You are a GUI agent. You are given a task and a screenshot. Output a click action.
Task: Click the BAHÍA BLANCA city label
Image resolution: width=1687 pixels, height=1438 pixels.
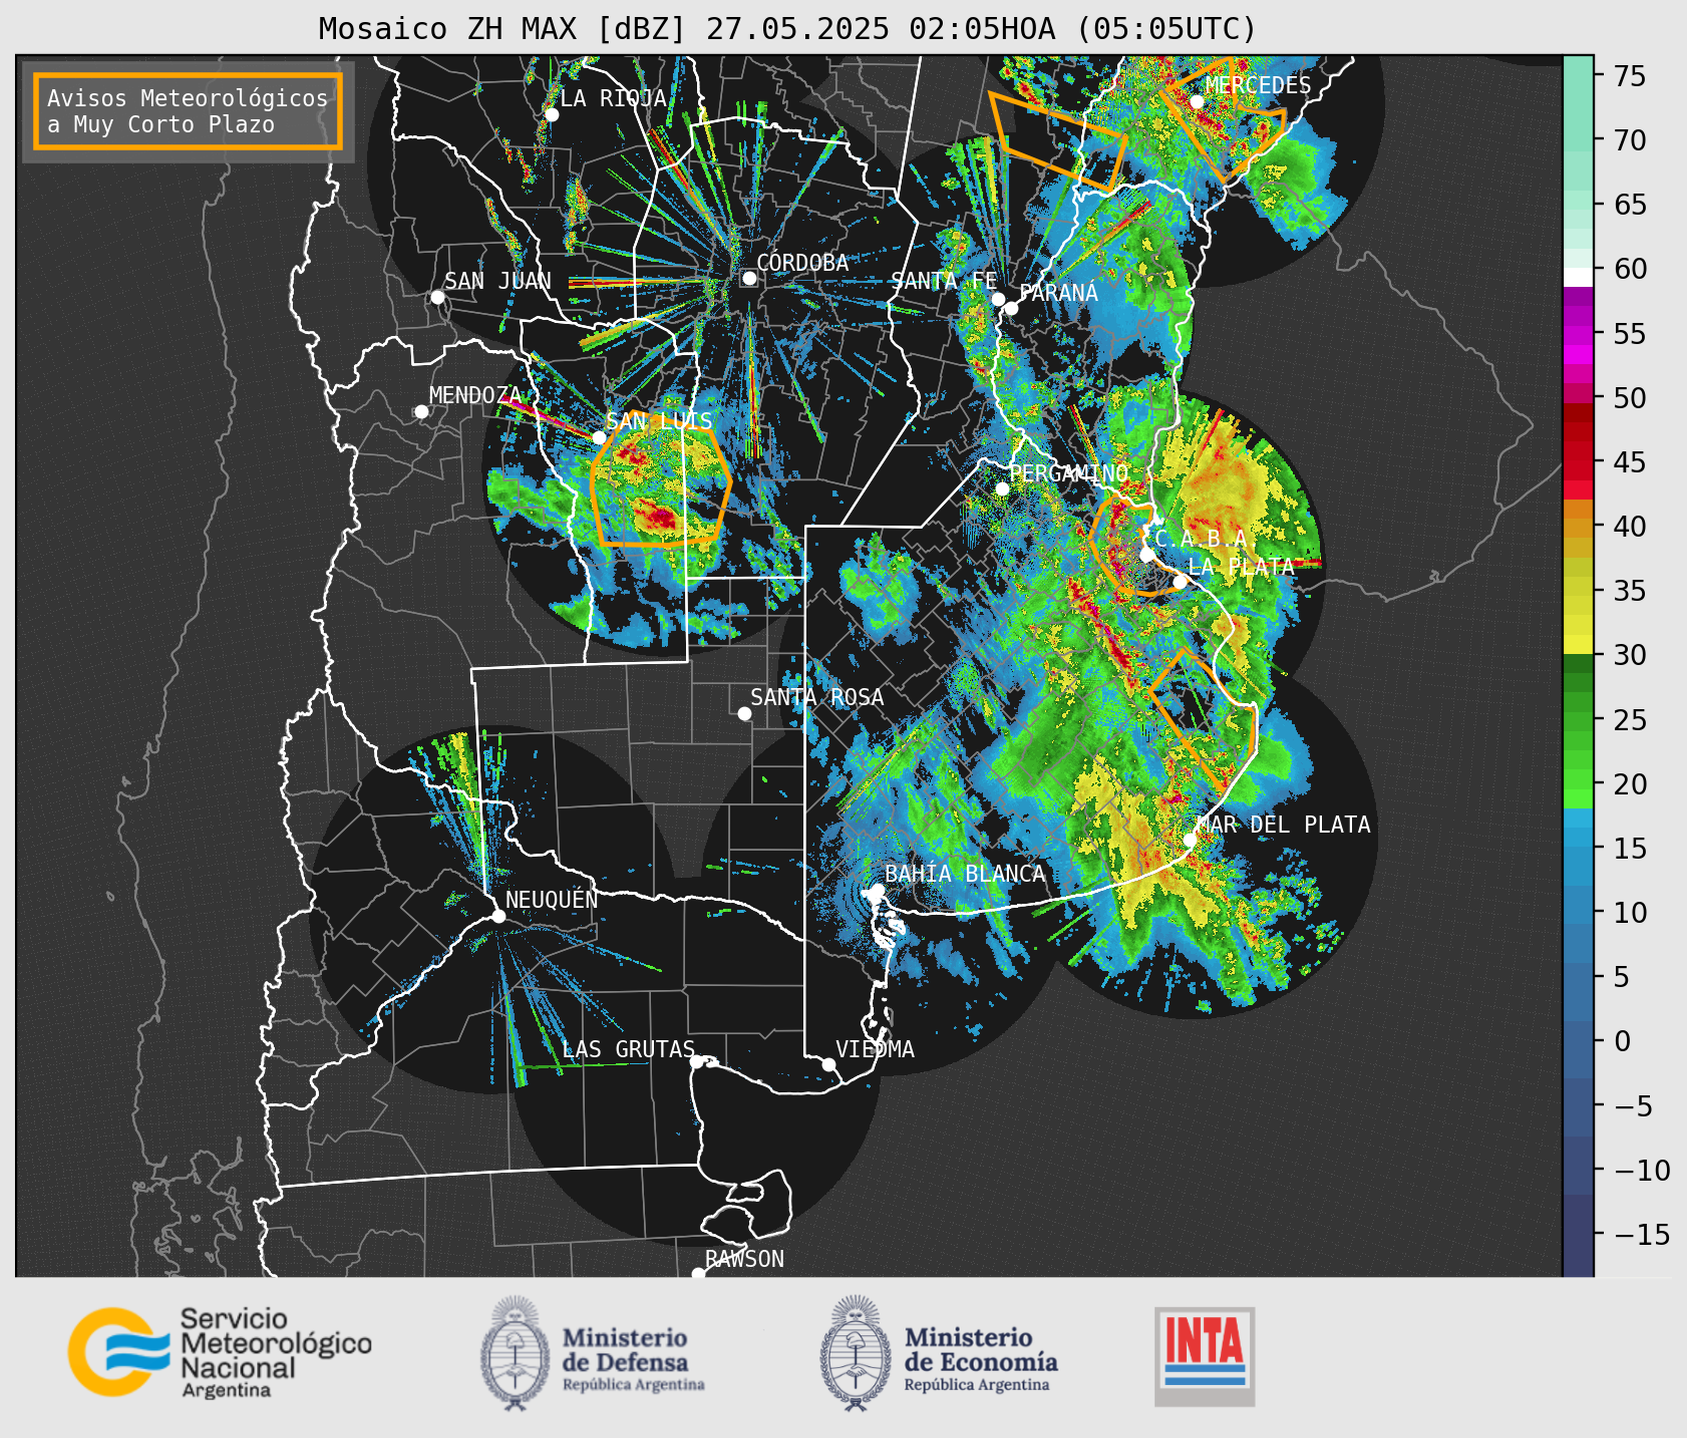pos(965,874)
